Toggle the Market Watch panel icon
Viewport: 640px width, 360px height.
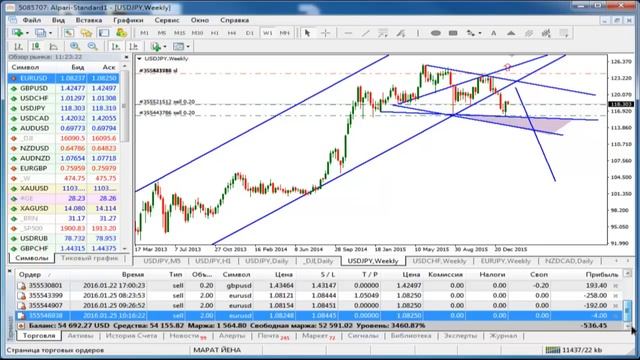(69, 33)
